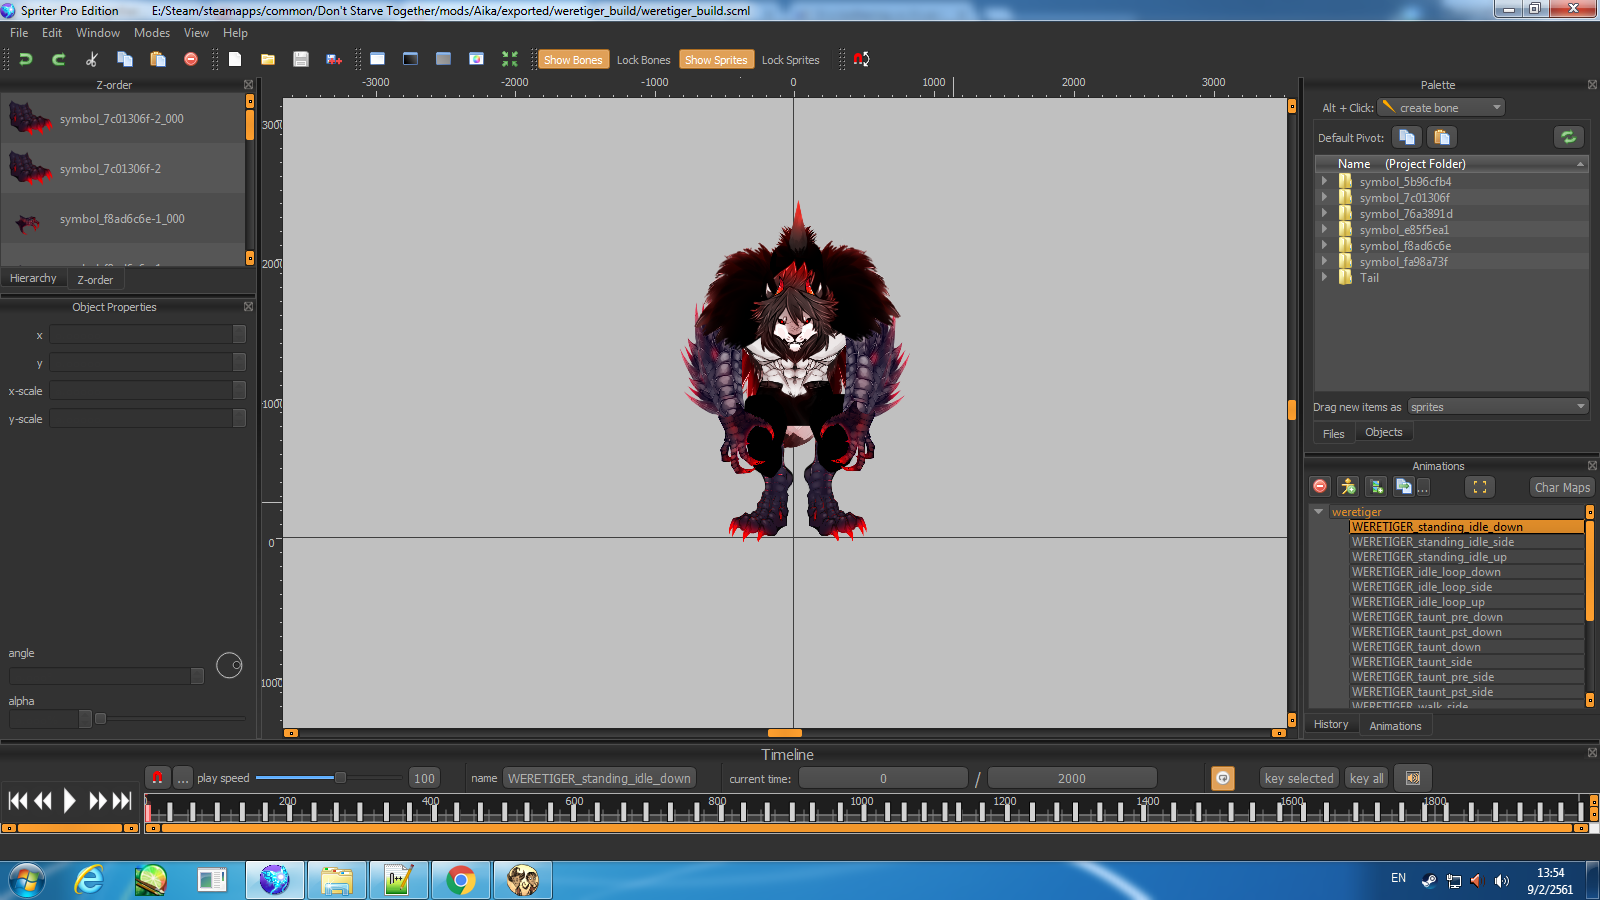Open the 'Drag new items as' sprites dropdown
This screenshot has width=1600, height=900.
1497,407
